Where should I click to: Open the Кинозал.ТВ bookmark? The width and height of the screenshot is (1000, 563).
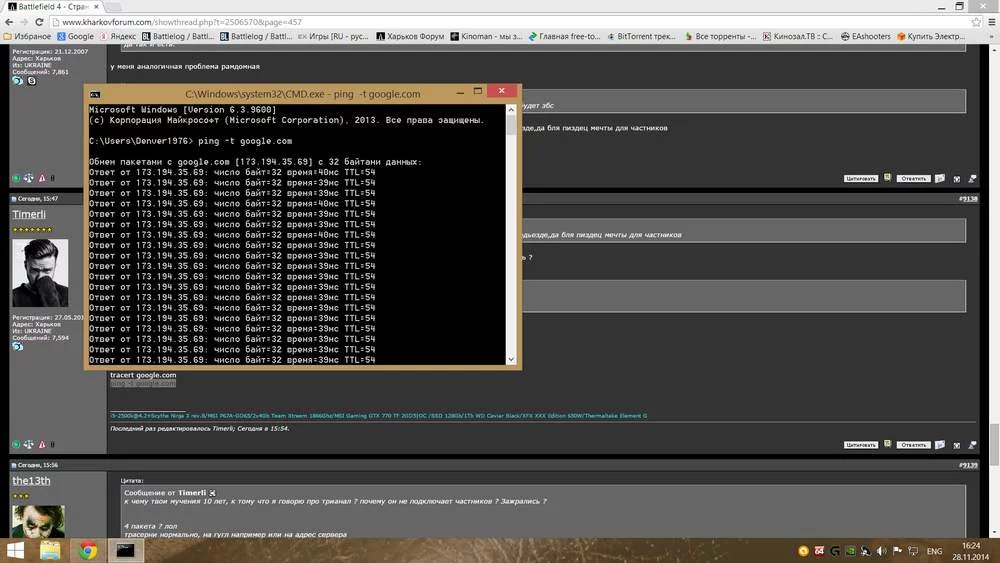coord(798,36)
